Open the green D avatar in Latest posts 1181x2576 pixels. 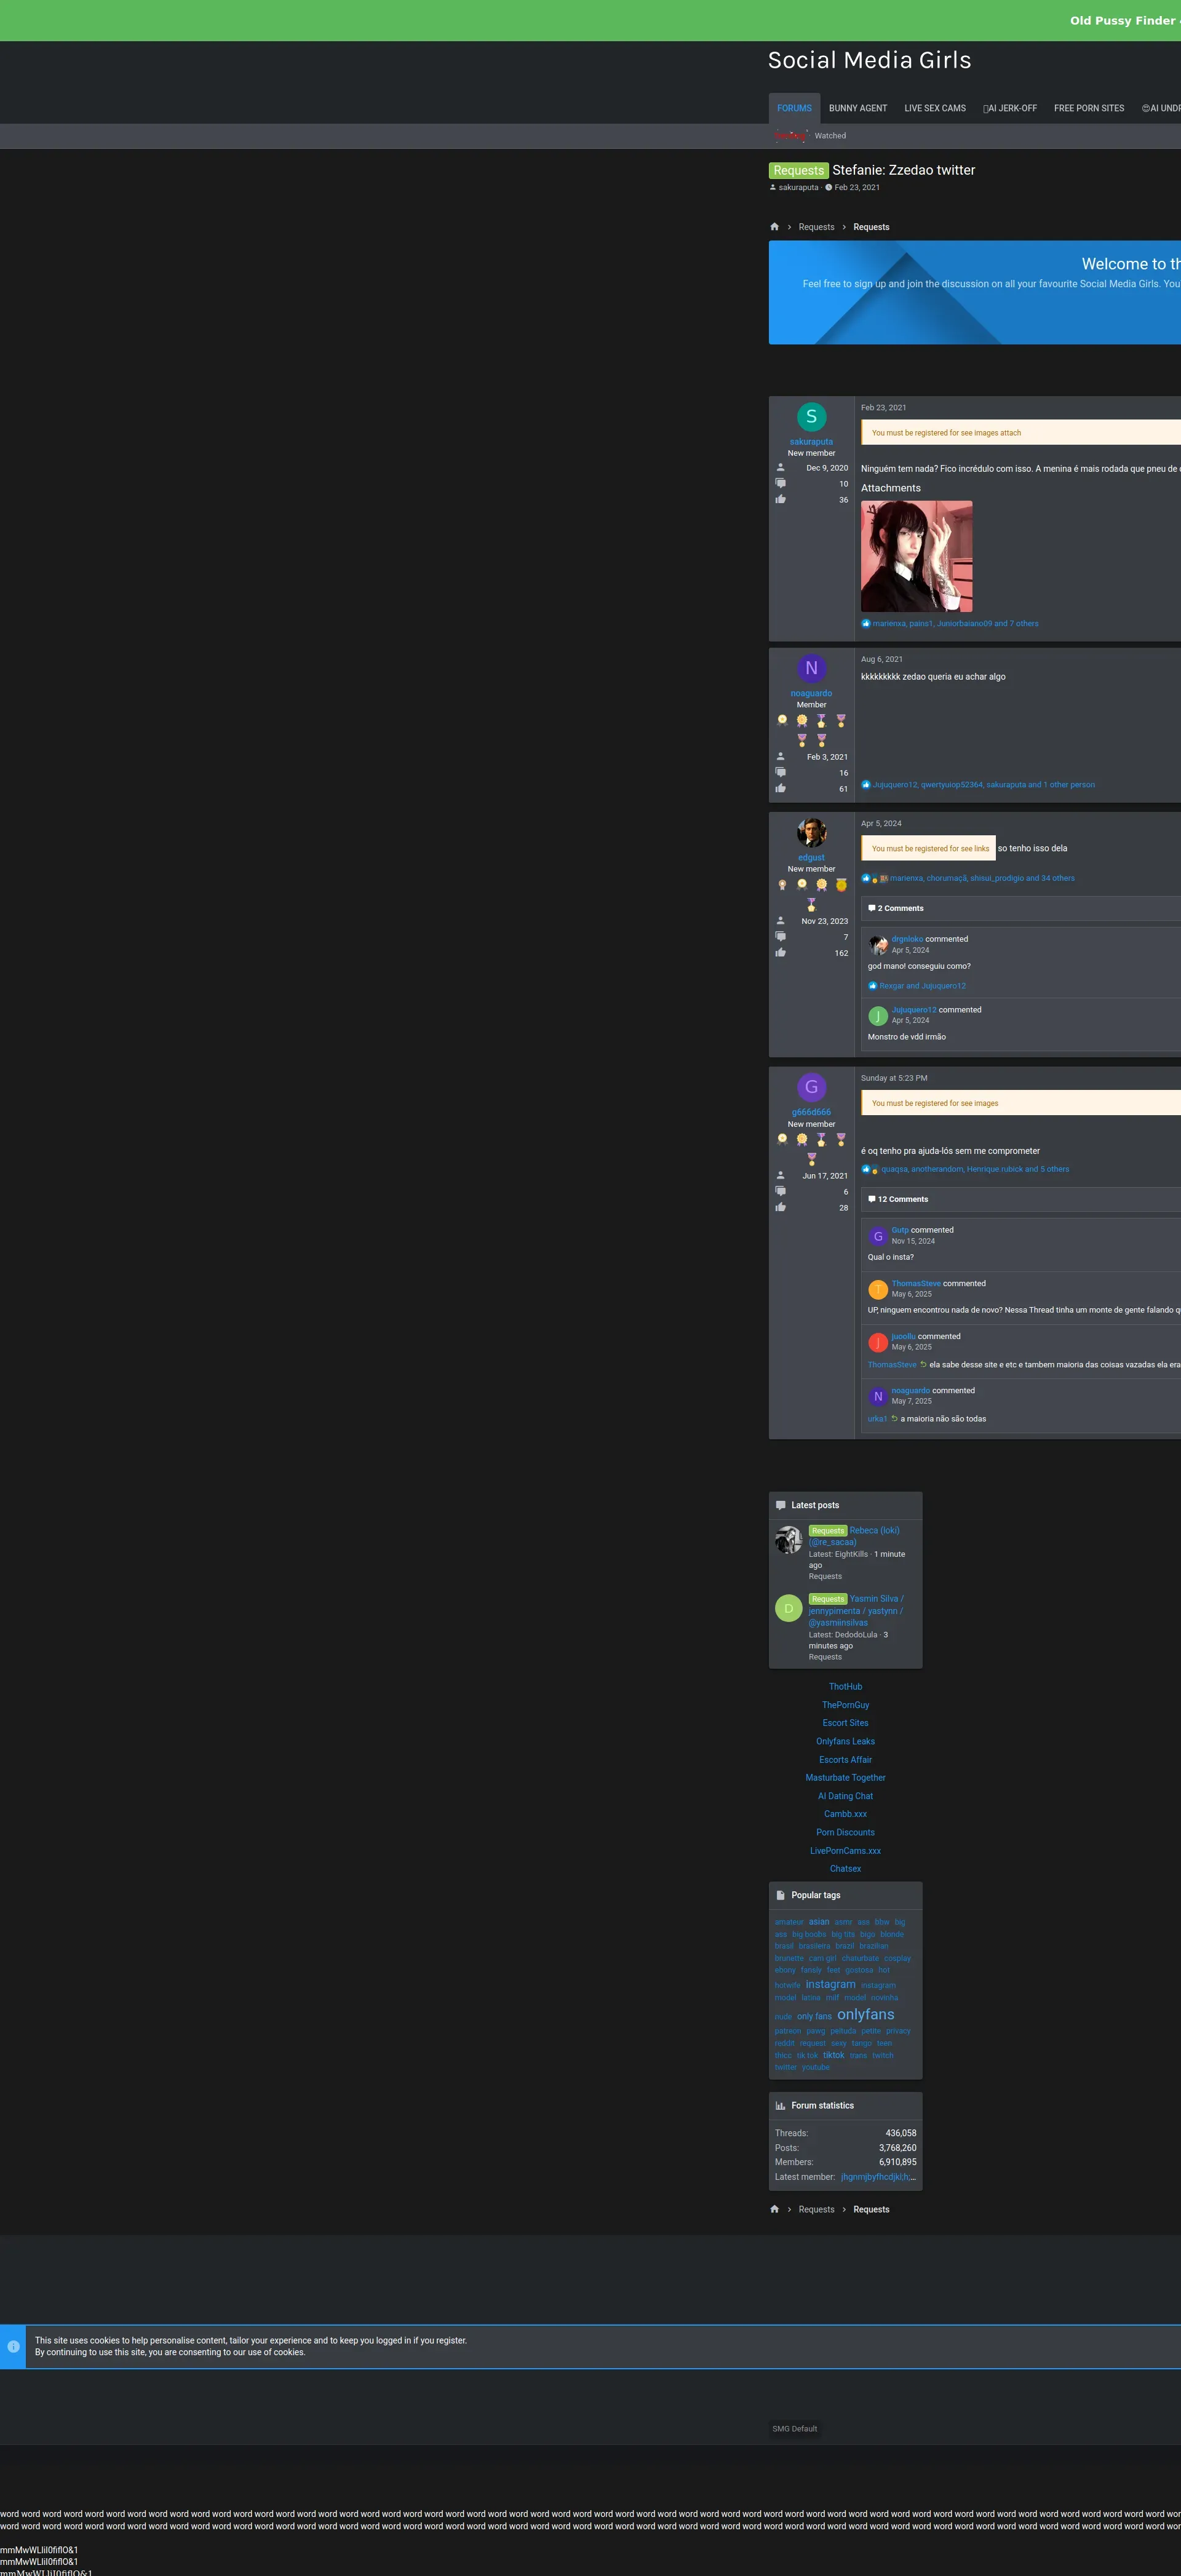(x=789, y=1608)
